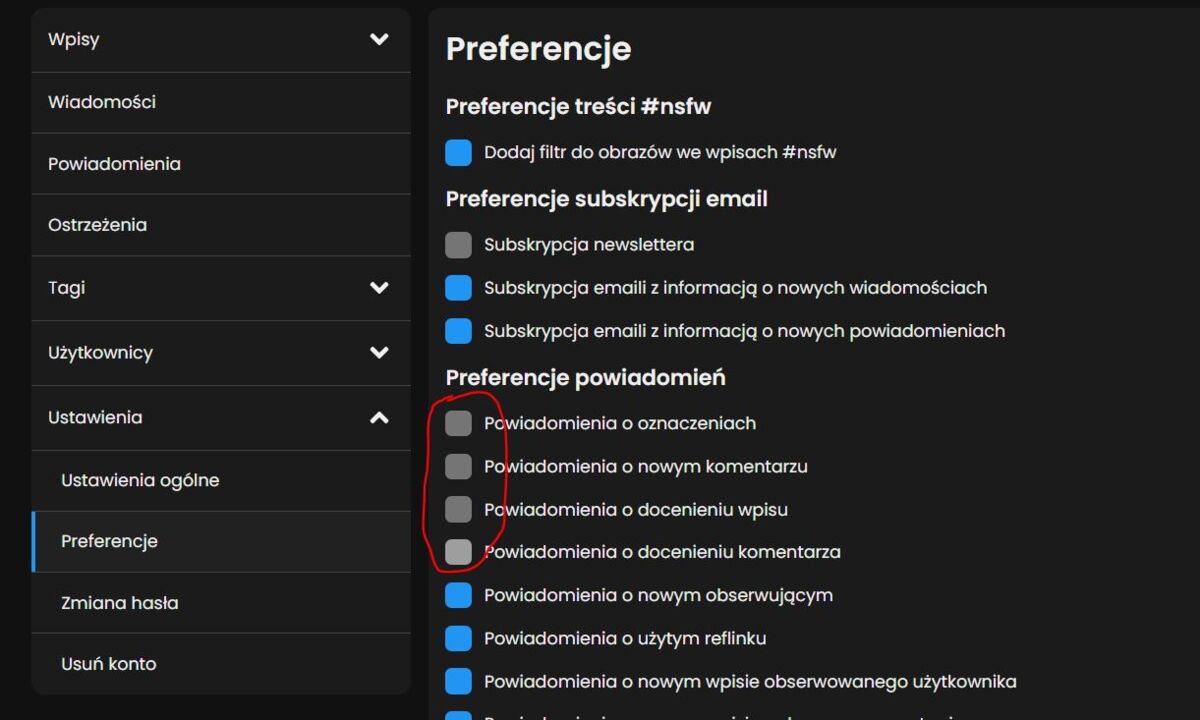Select Ustawienia ogólne submenu item
This screenshot has width=1200, height=720.
140,480
